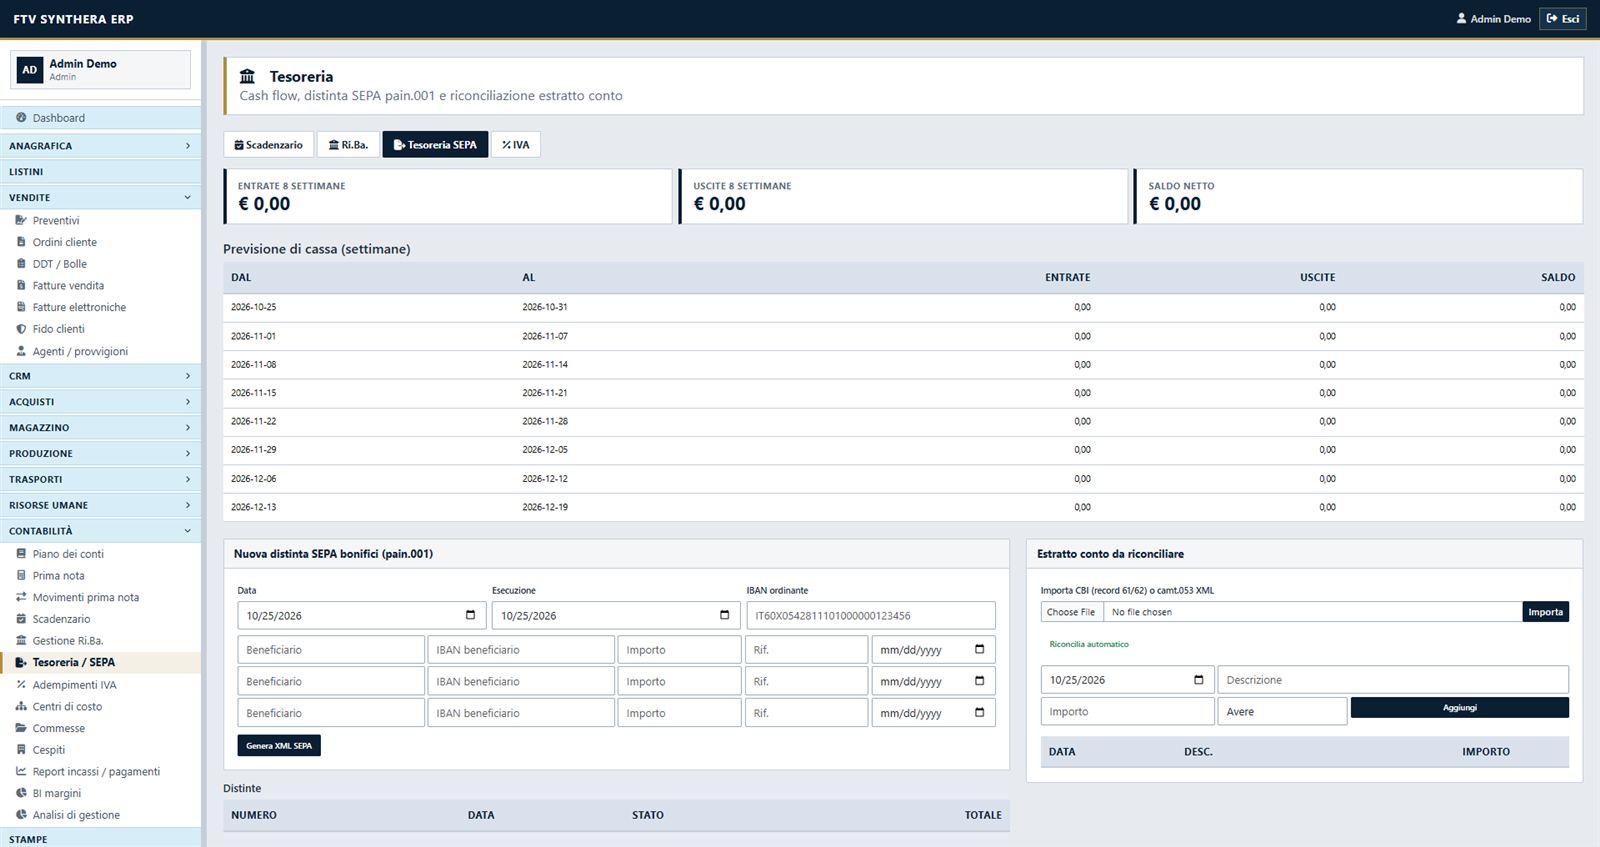This screenshot has width=1600, height=847.
Task: Click the Gestione Ri.Ba. bank icon
Action: [21, 641]
